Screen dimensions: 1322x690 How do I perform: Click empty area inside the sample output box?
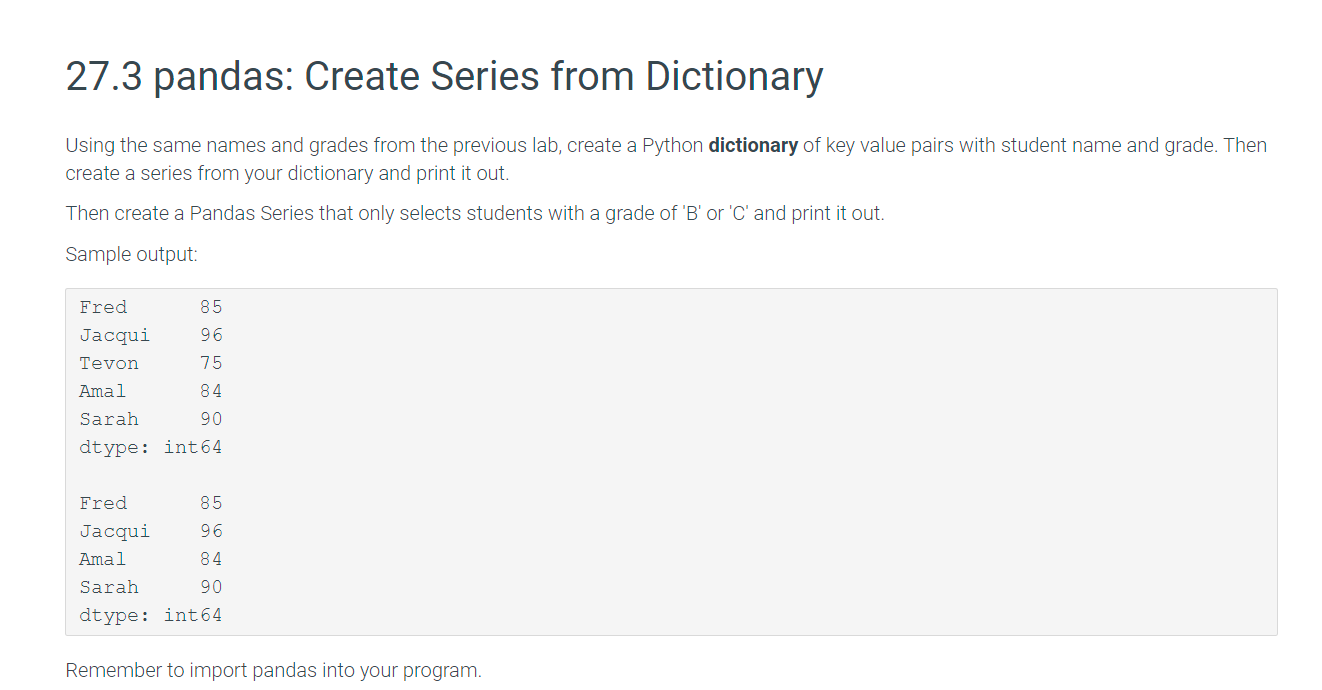750,460
